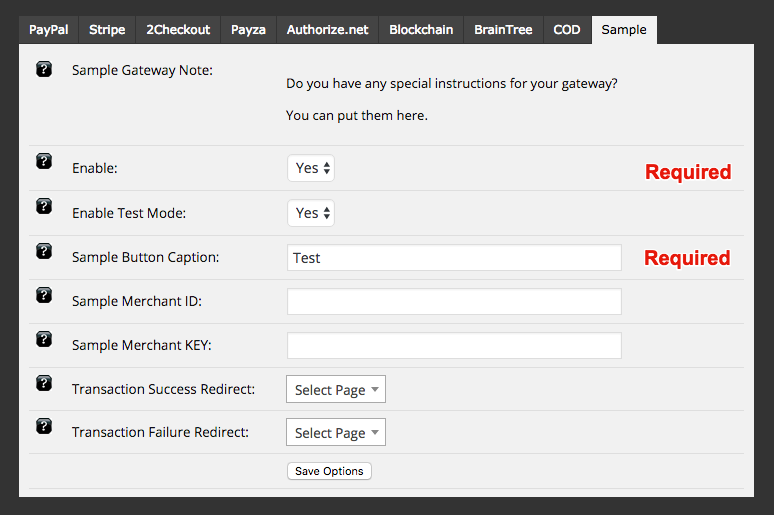Open help icon for Sample Merchant KEY
The image size is (774, 515).
pos(44,339)
